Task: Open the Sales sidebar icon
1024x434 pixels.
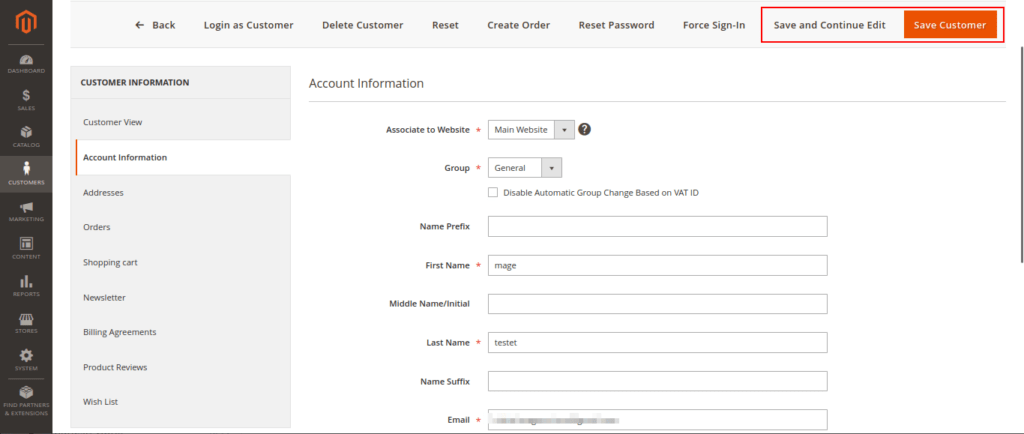Action: [26, 99]
